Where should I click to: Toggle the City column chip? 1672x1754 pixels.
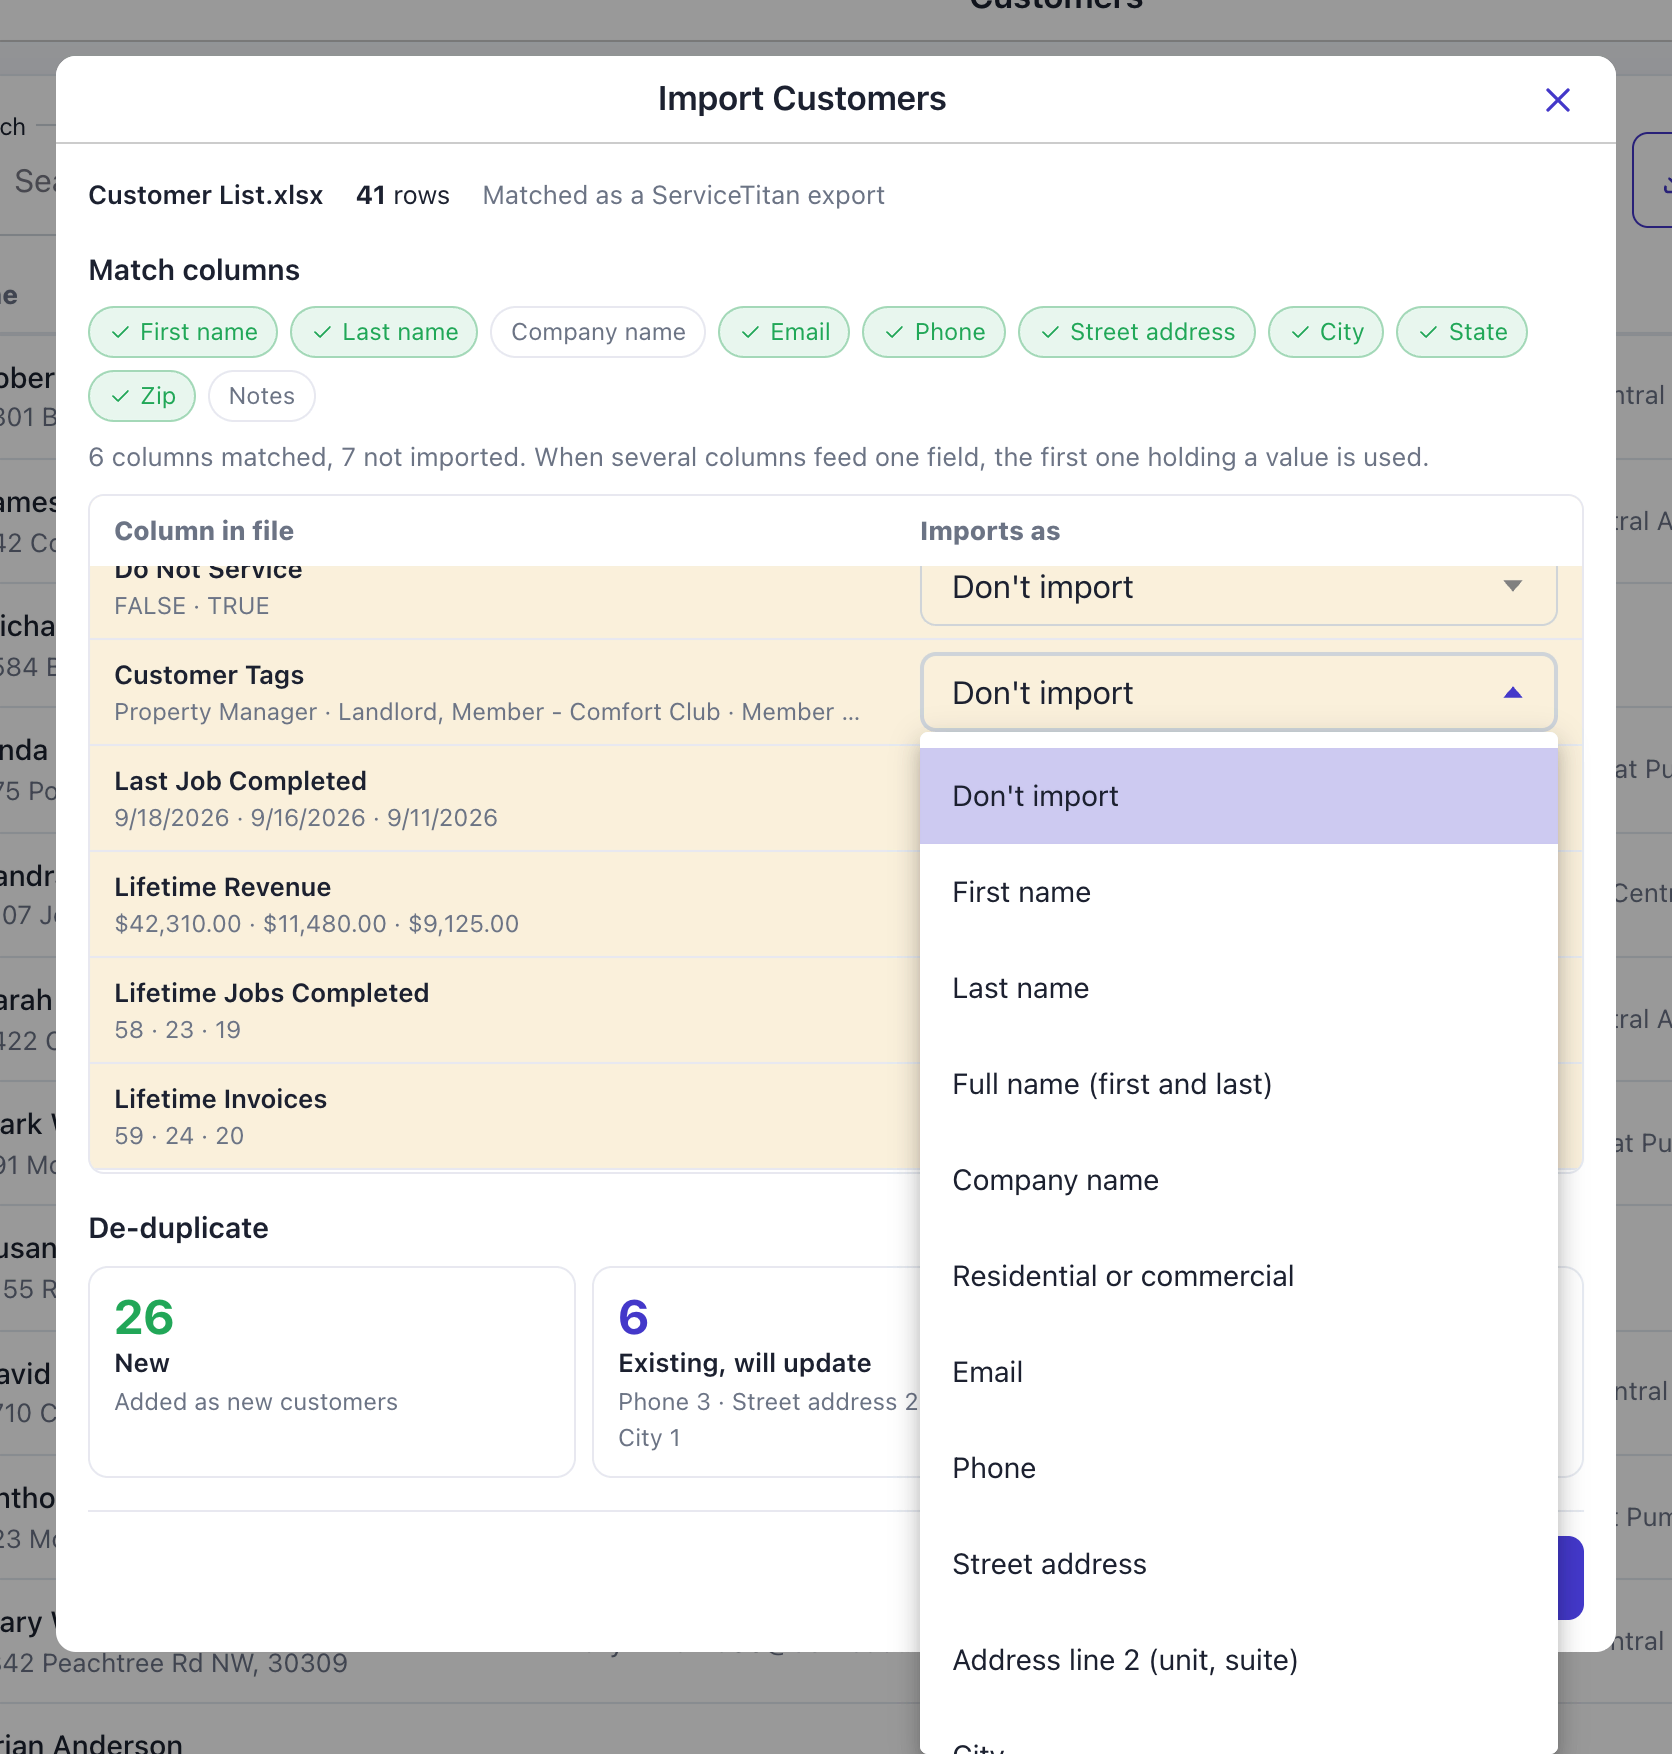[x=1326, y=332]
